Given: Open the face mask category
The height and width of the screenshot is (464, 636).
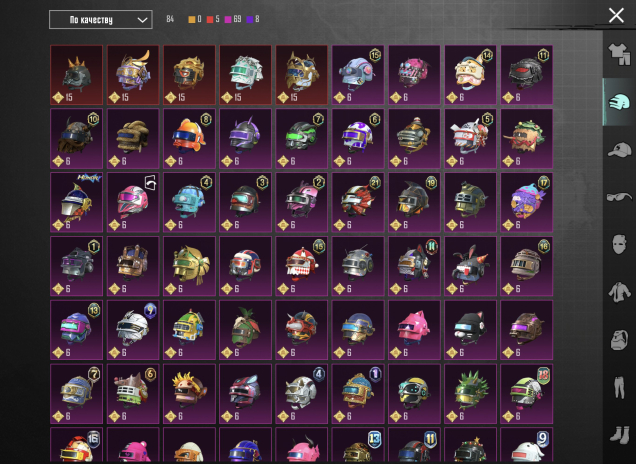Looking at the screenshot, I should [x=619, y=245].
